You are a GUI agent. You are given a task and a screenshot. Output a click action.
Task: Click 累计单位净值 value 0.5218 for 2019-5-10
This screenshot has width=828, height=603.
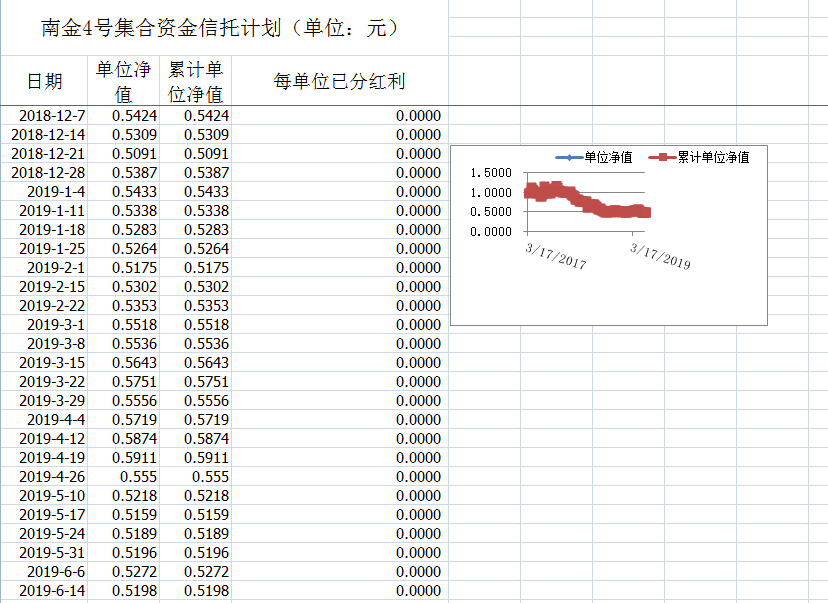tap(195, 496)
